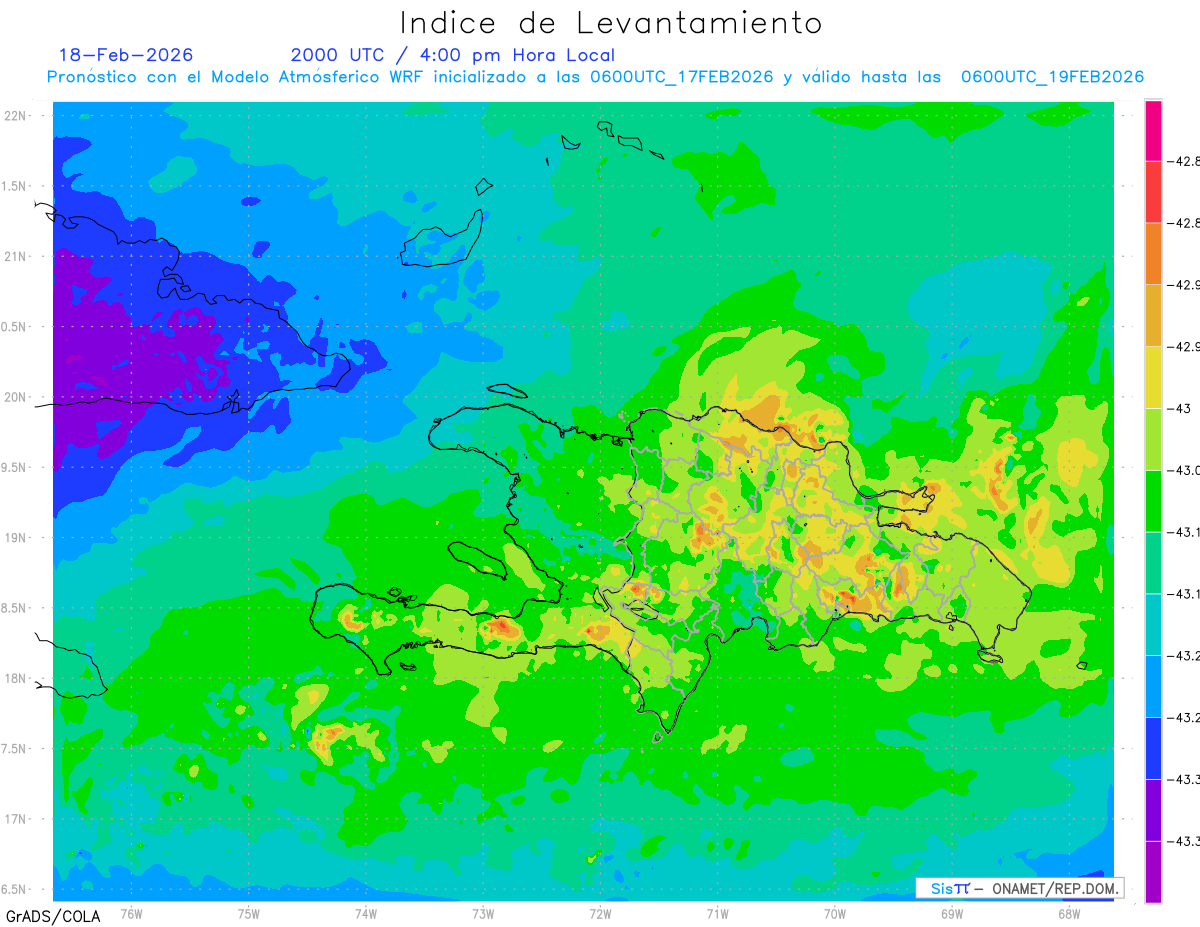1200x927 pixels.
Task: Select the pure green colorbar swatch
Action: [x=1153, y=501]
